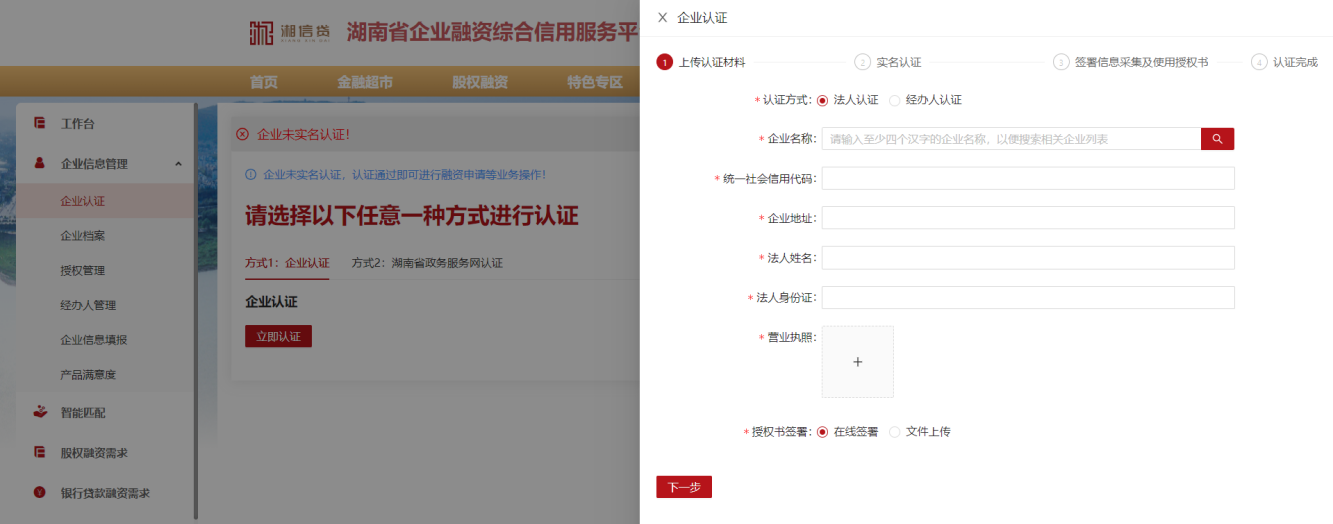
Task: Focus the 法人身份证 text field
Action: click(1027, 298)
